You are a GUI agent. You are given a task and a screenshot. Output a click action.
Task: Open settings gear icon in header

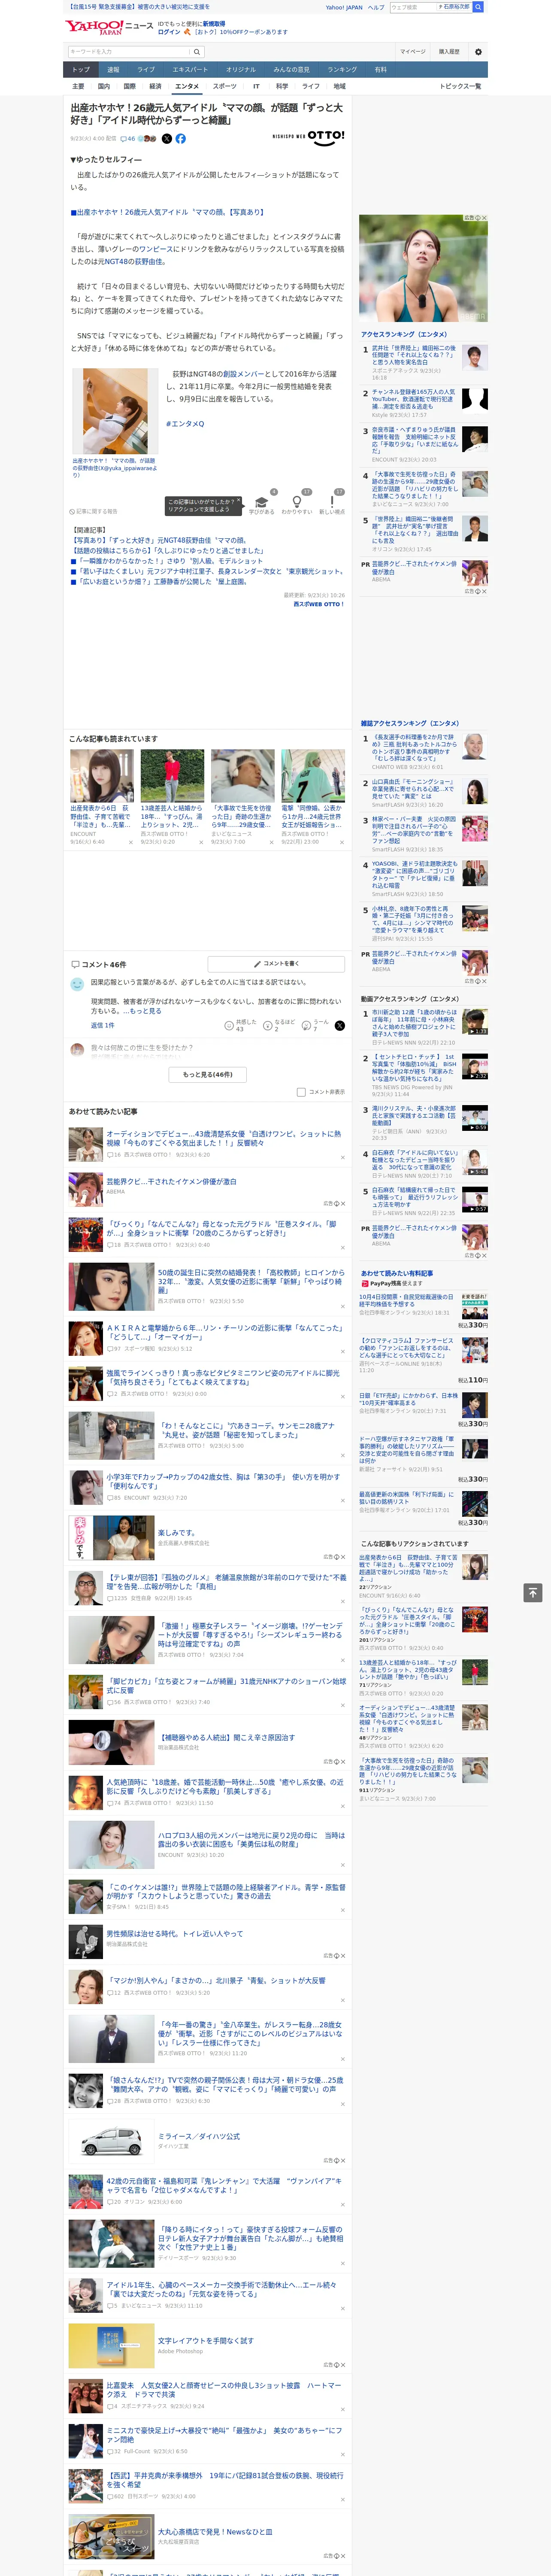point(478,52)
